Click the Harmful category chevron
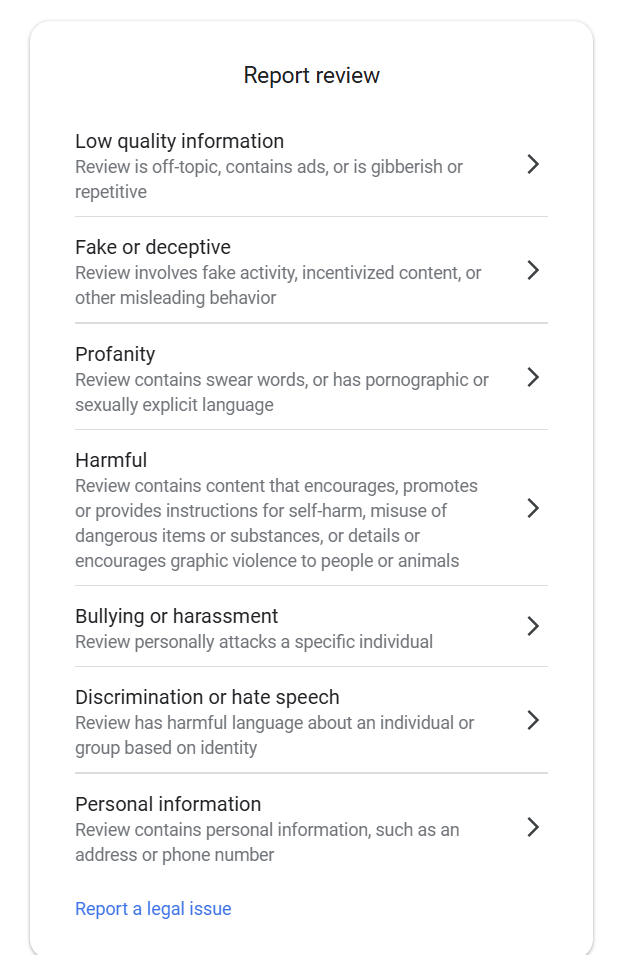This screenshot has width=624, height=955. (533, 509)
